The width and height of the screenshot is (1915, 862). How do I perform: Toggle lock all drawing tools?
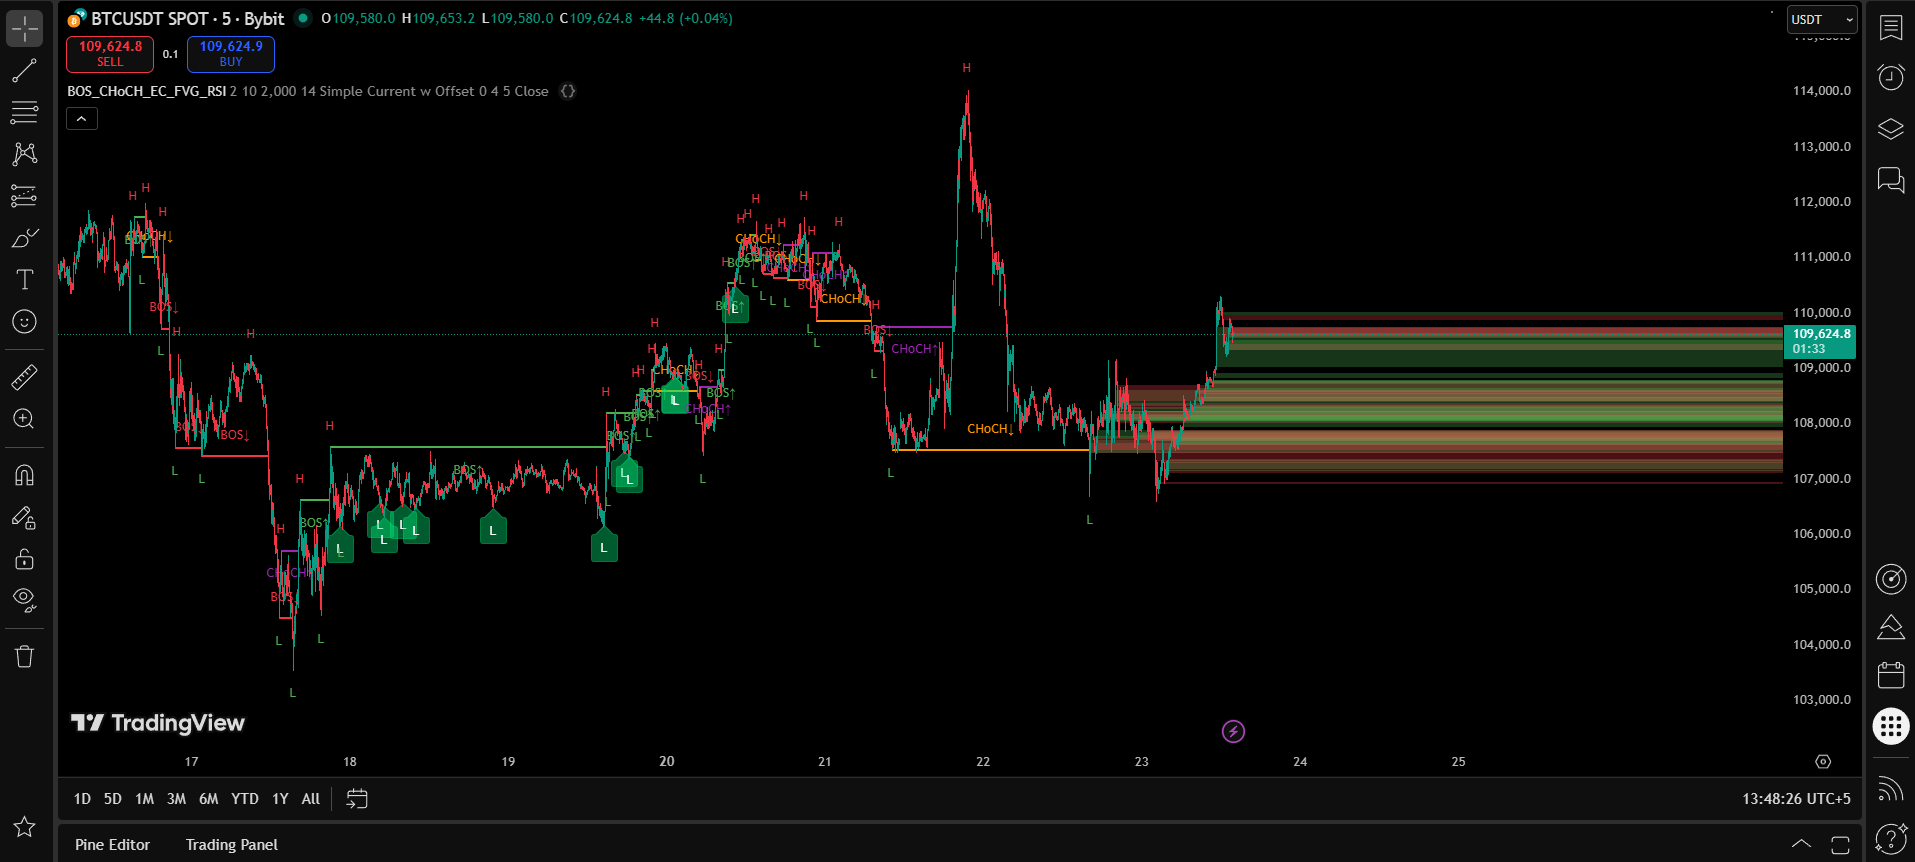pyautogui.click(x=24, y=559)
